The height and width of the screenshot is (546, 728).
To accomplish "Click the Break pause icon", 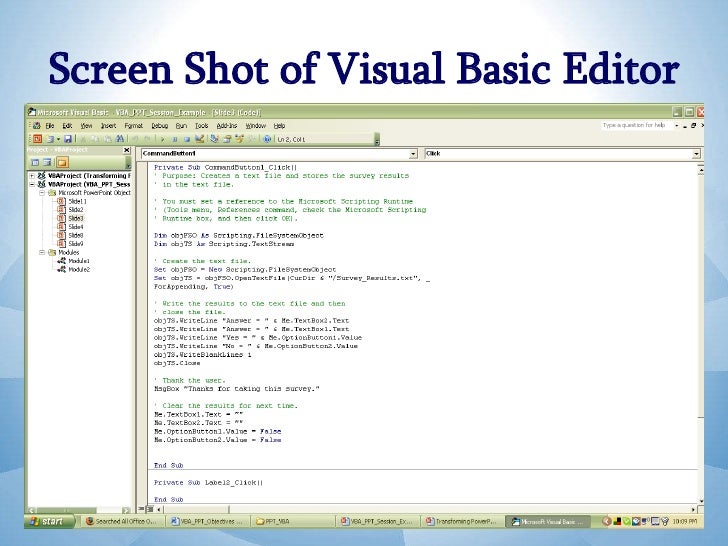I will pos(175,139).
